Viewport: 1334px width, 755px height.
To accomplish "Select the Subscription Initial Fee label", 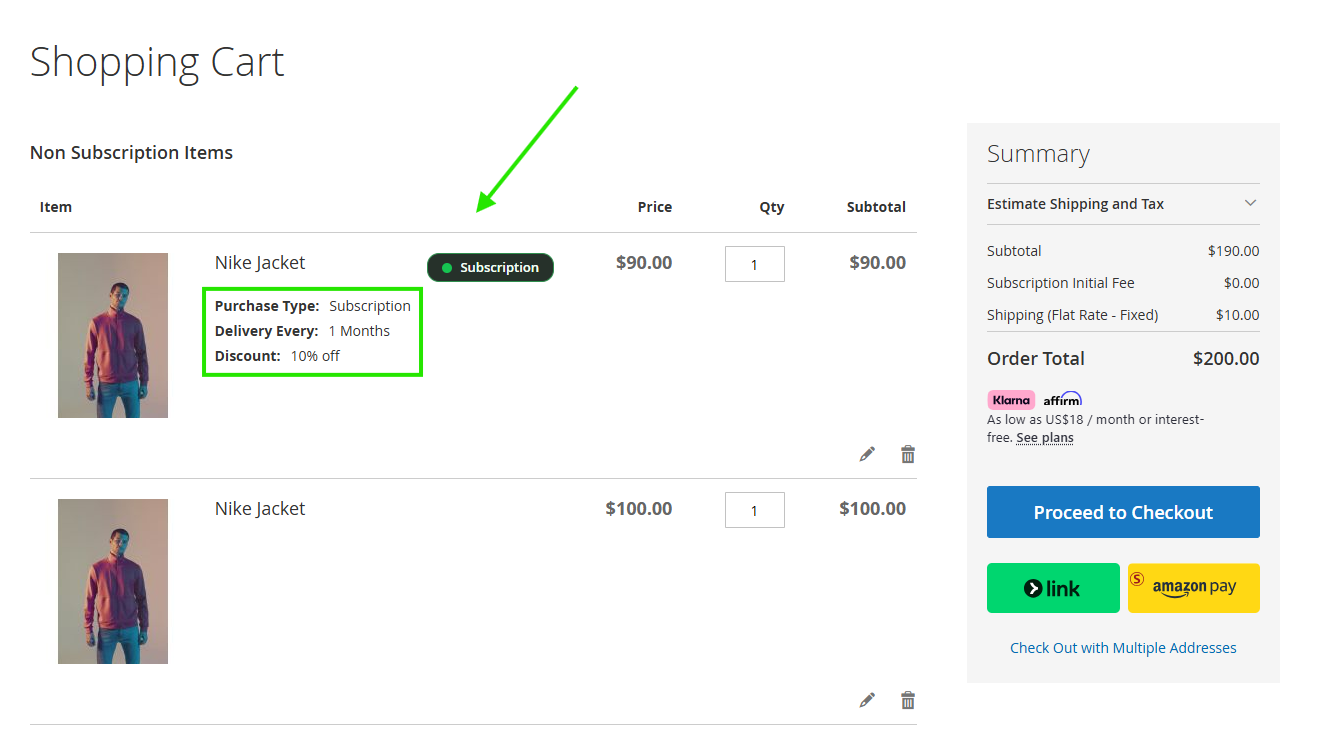I will pos(1061,283).
